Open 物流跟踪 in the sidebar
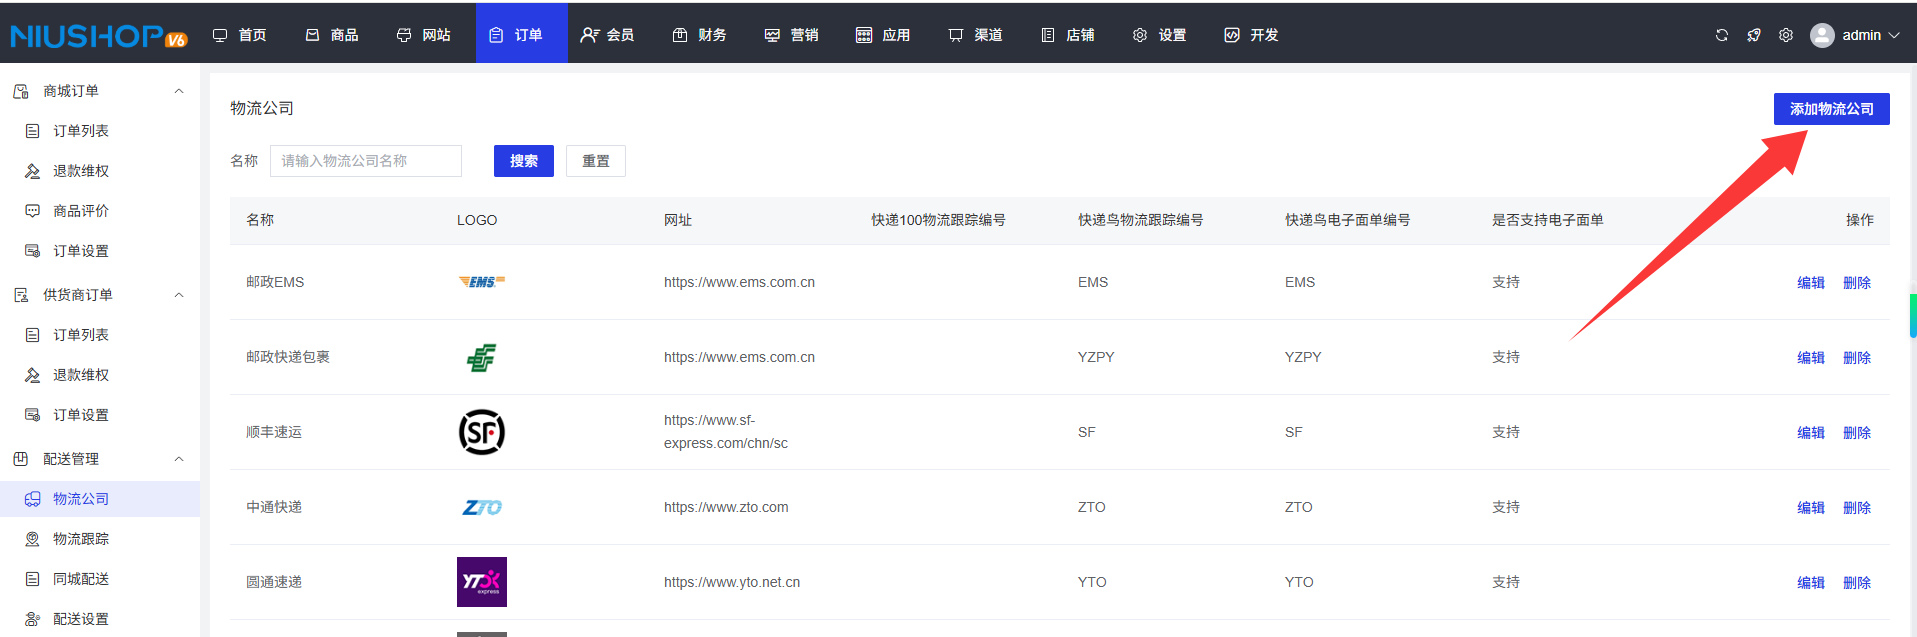This screenshot has height=637, width=1917. click(81, 539)
